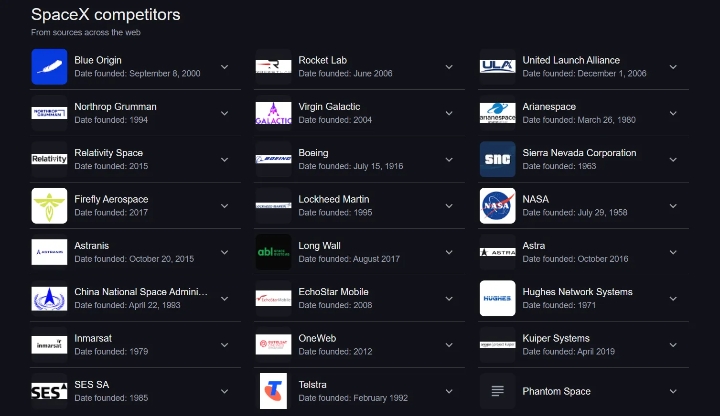Viewport: 720px width, 416px height.
Task: Expand the Boeing entry chevron
Action: 449,160
